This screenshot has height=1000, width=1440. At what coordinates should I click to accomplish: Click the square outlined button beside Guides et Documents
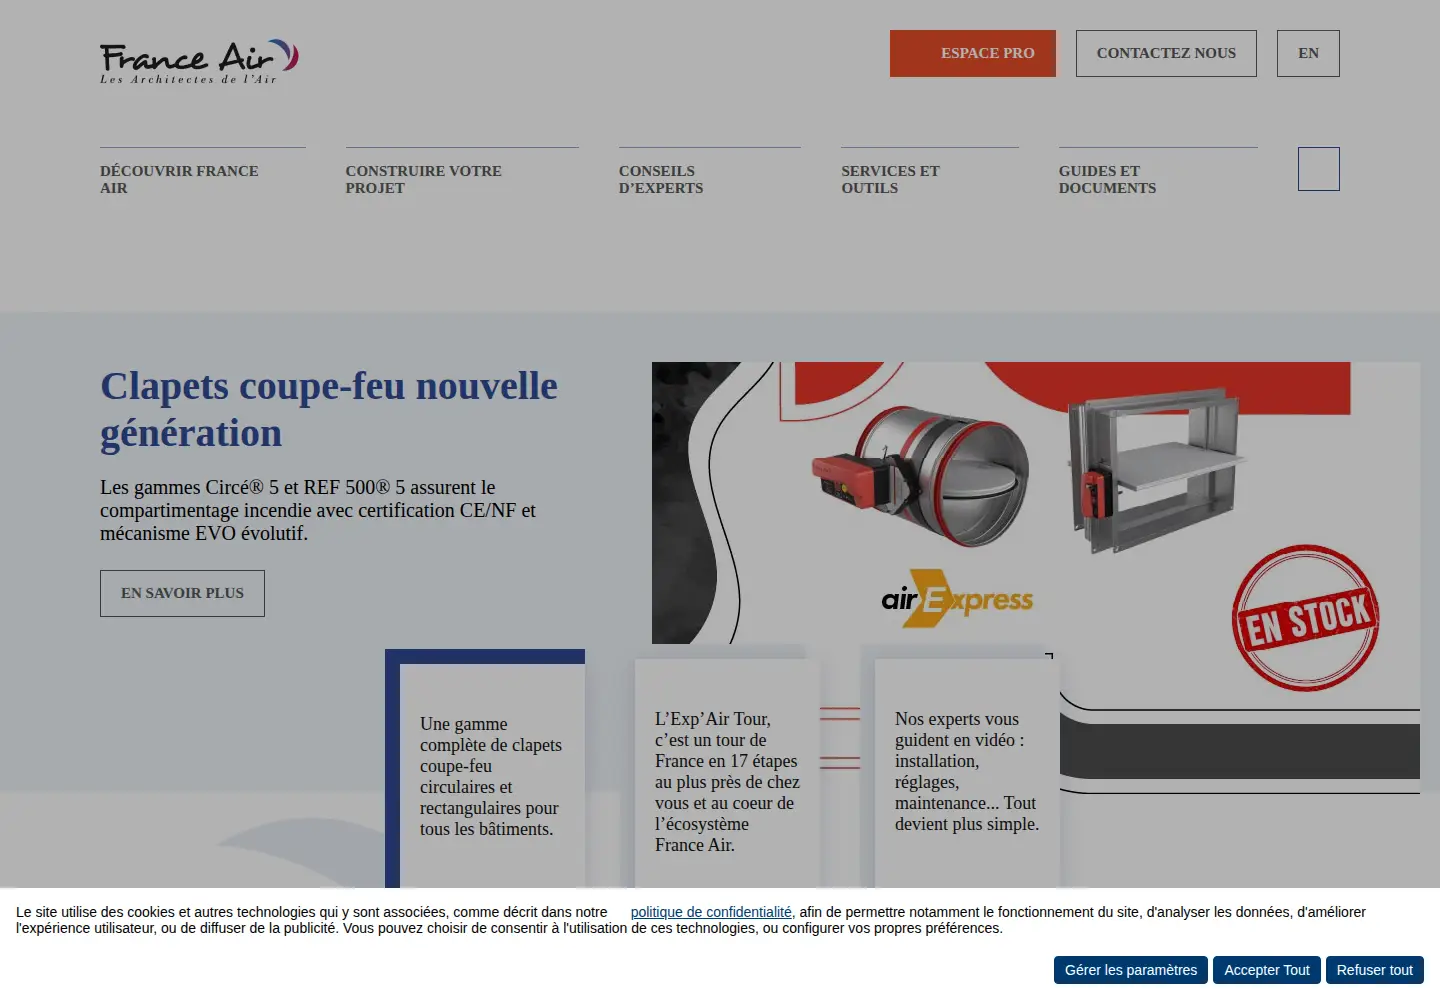pyautogui.click(x=1319, y=169)
